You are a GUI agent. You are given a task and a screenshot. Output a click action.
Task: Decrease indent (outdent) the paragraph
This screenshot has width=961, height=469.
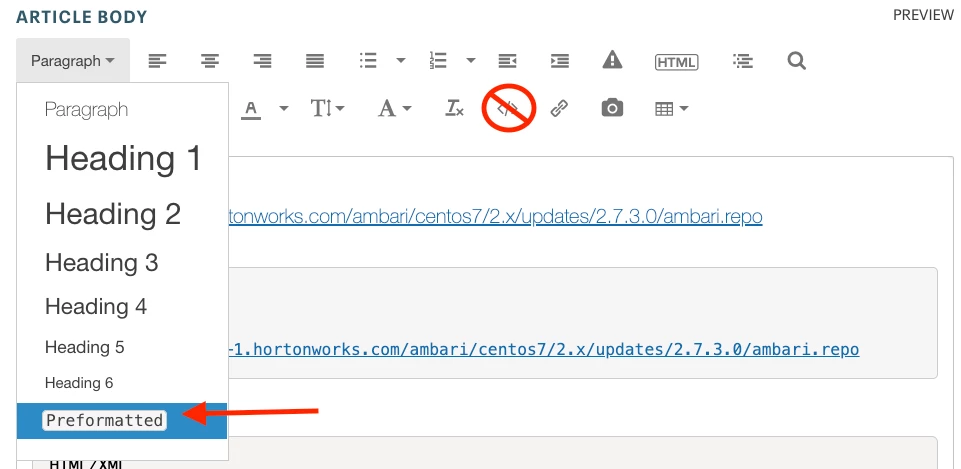pyautogui.click(x=507, y=61)
